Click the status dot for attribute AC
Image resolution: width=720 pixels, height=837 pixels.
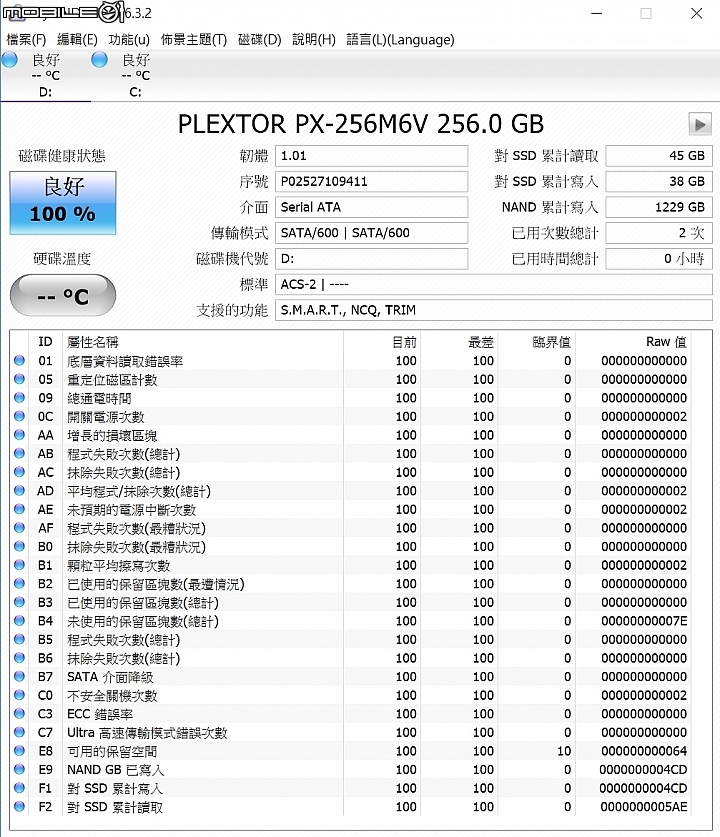(20, 472)
